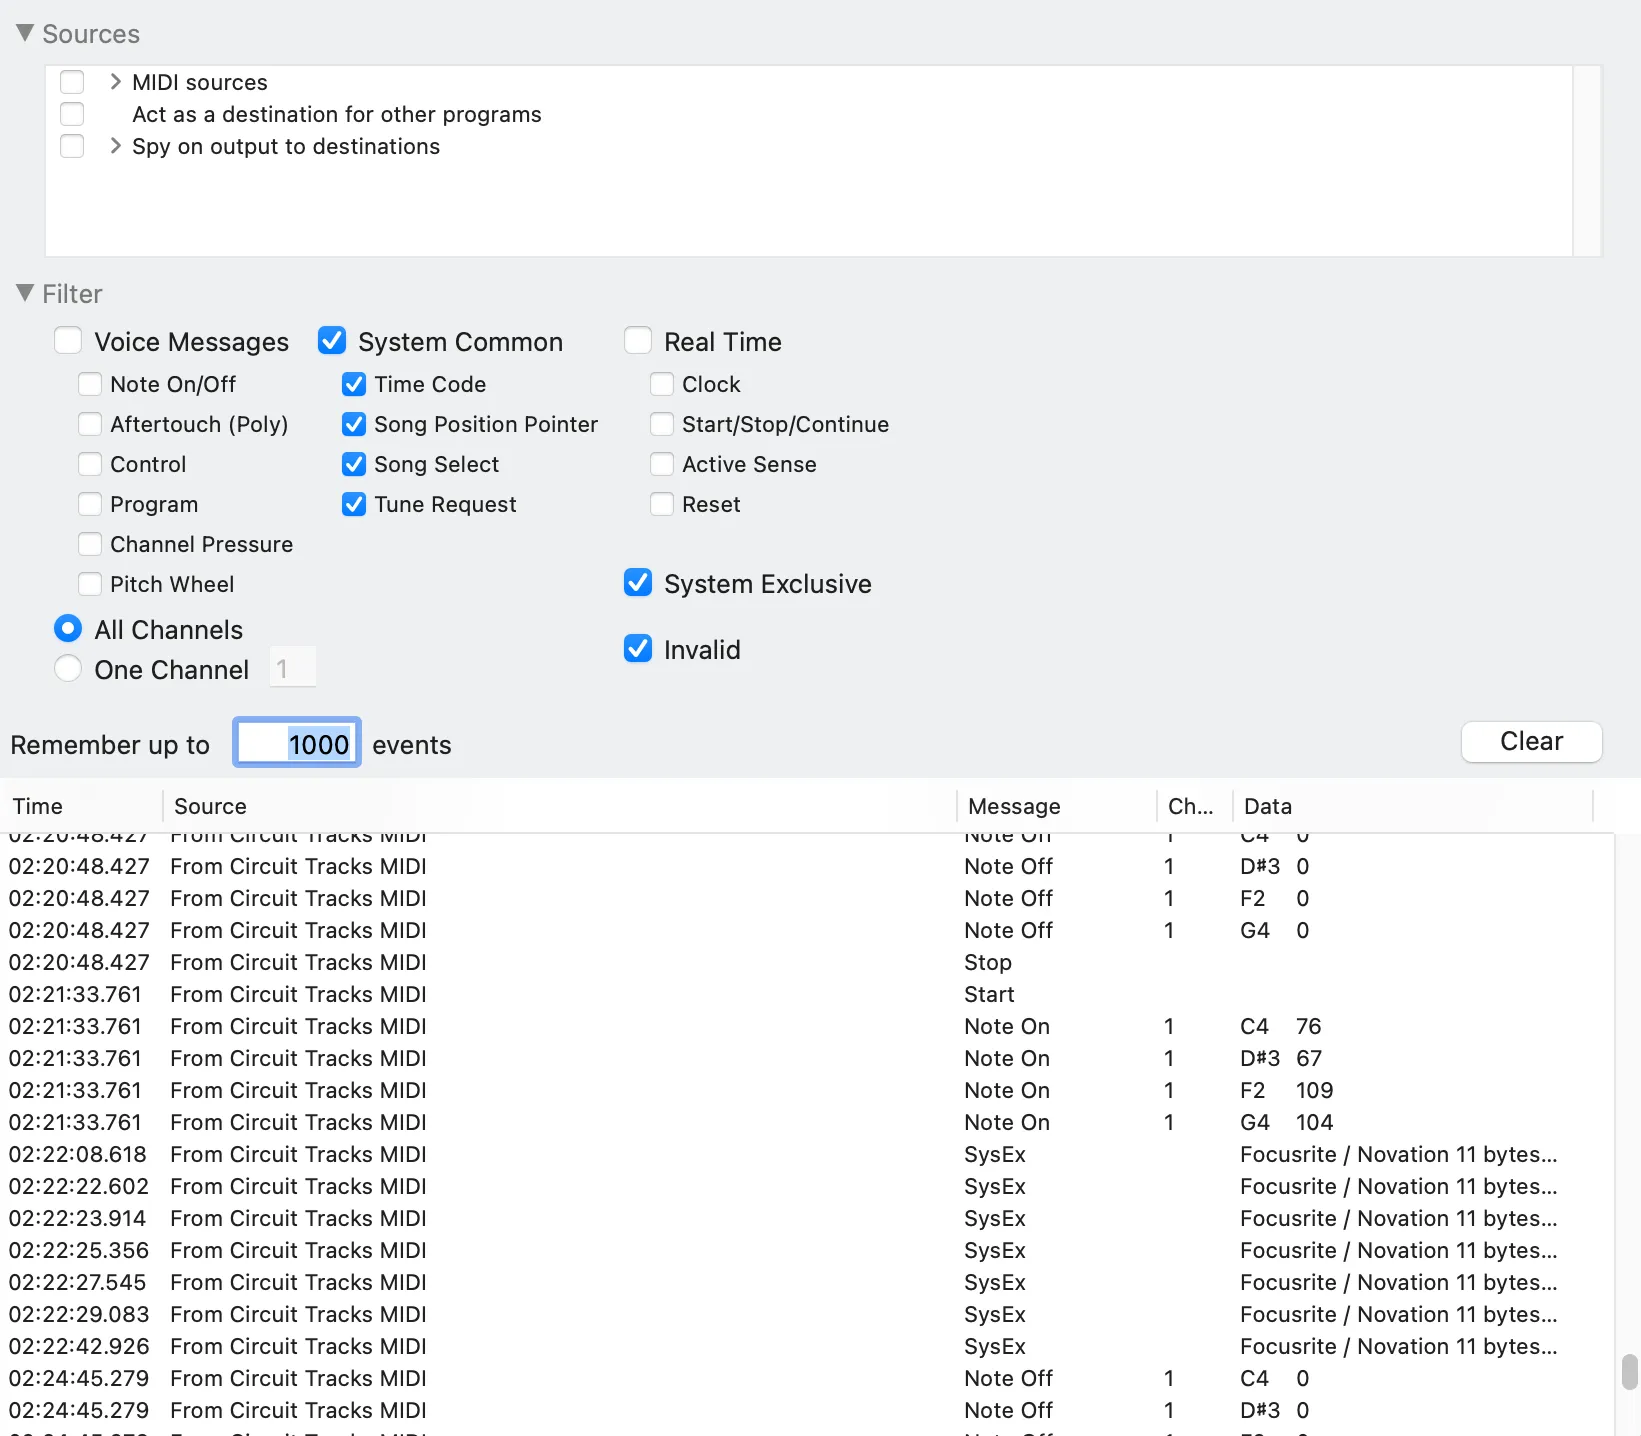Select the One Channel radio button
The image size is (1641, 1436).
68,669
